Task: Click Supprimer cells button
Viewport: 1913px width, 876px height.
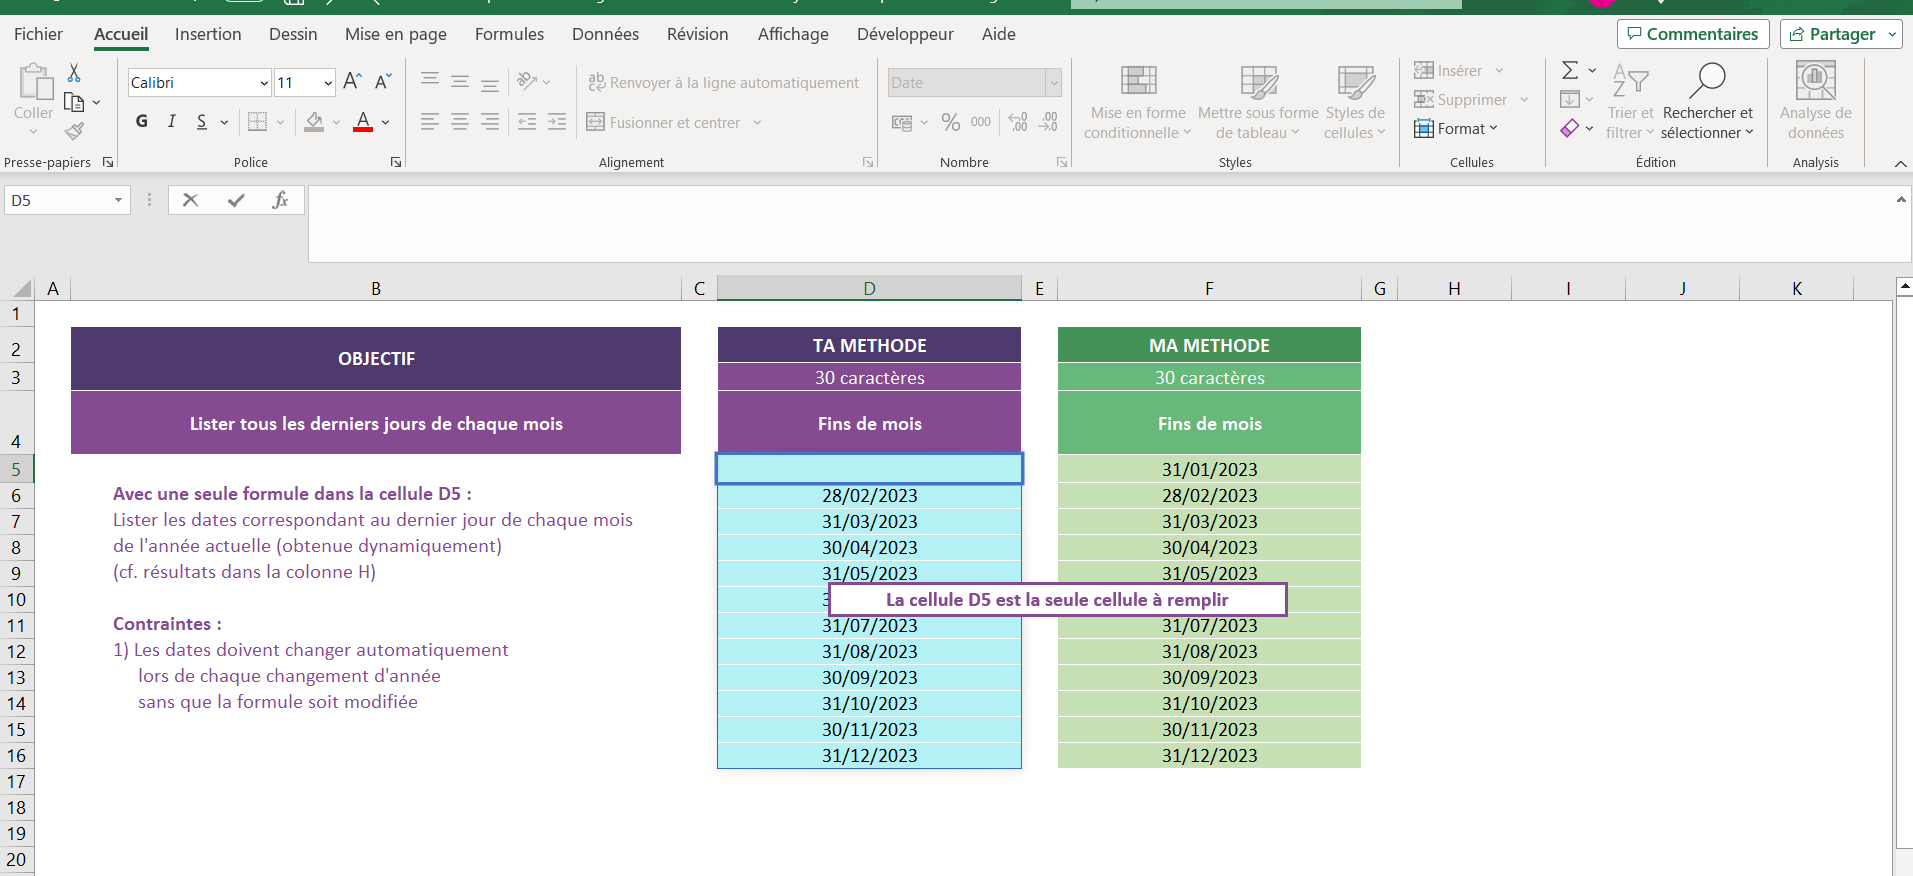Action: (1461, 99)
